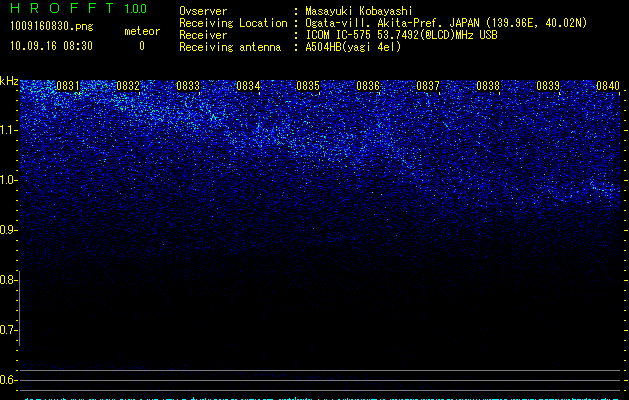Click the Ovserver label
Viewport: 629px width, 400px height.
[x=203, y=11]
